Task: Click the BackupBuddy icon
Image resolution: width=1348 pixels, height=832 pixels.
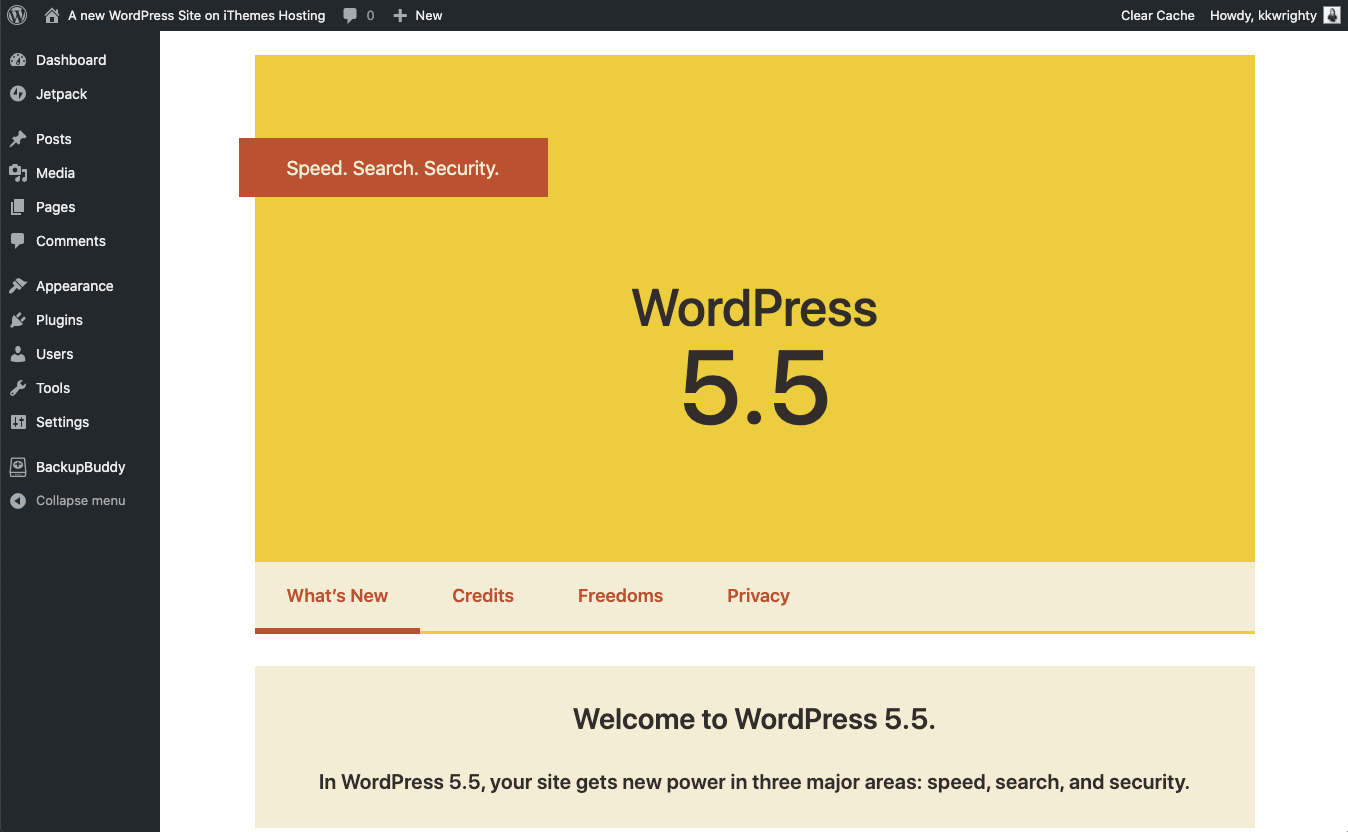Action: 18,467
